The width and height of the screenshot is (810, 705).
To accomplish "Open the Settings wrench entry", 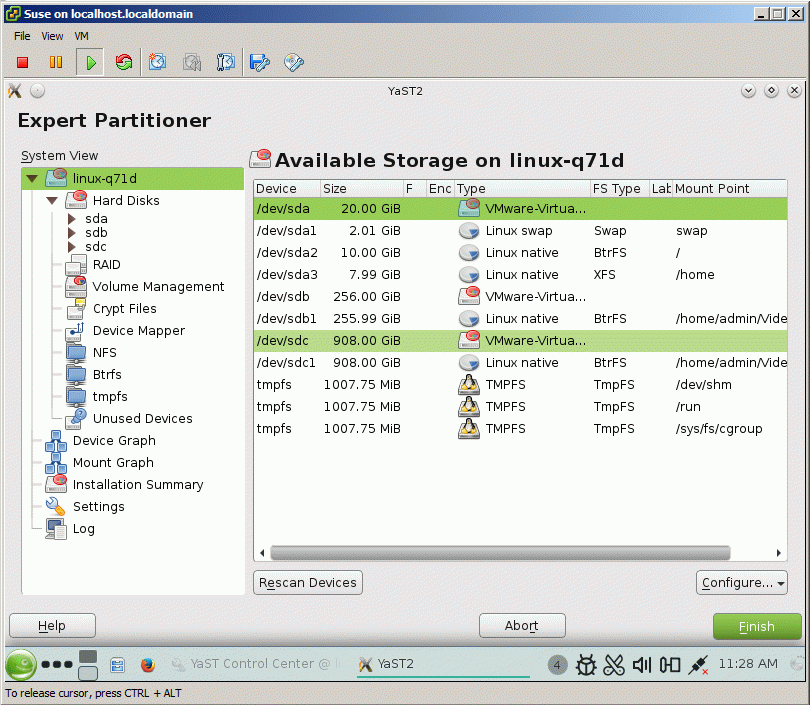I will pyautogui.click(x=98, y=507).
